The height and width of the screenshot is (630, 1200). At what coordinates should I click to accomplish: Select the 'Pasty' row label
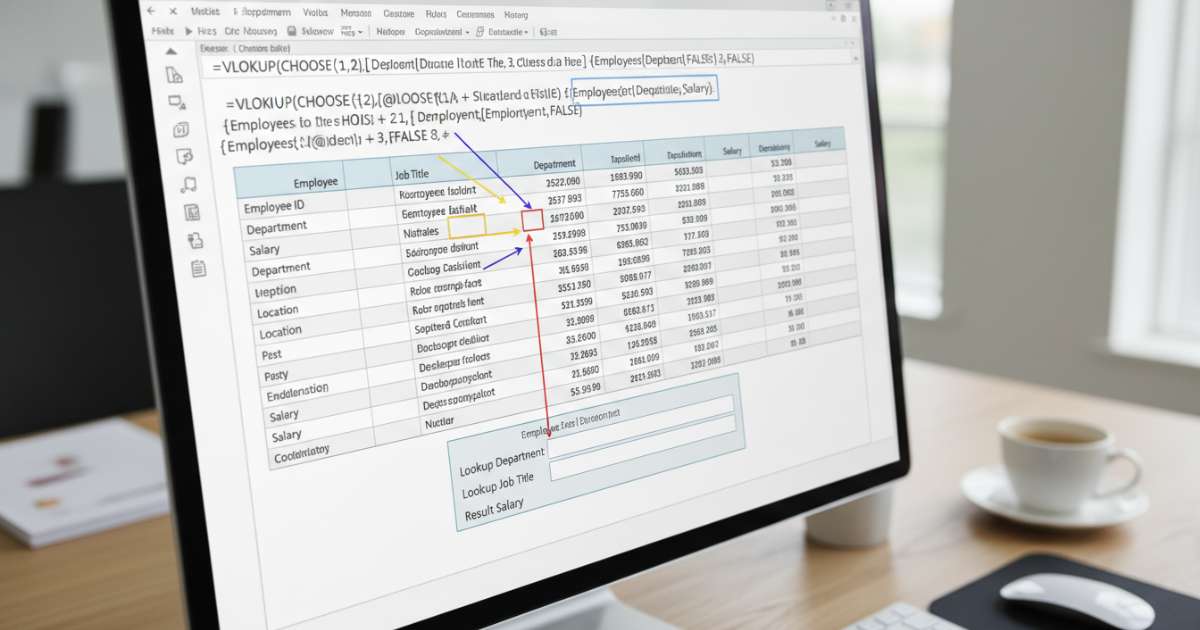coord(275,376)
